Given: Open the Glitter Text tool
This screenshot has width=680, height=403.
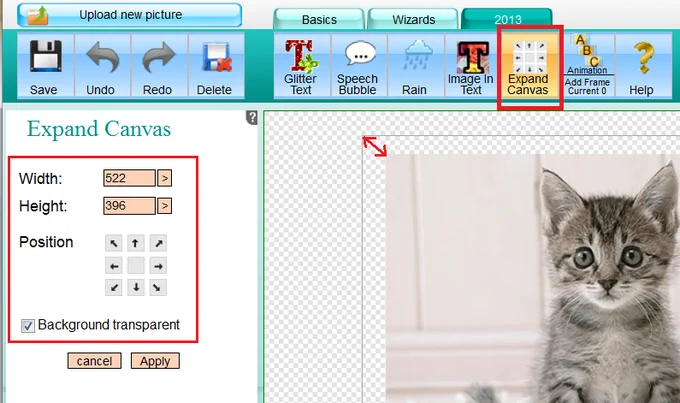Looking at the screenshot, I should point(302,66).
